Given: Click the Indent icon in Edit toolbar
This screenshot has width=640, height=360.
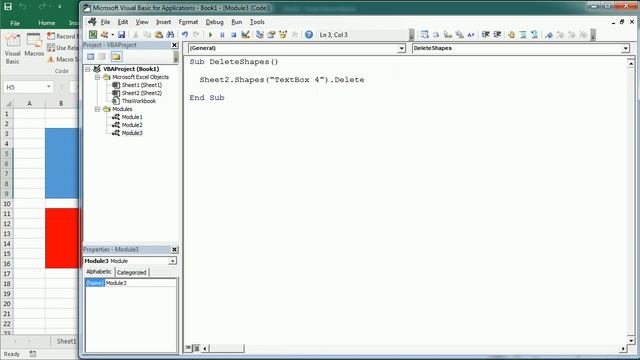Looking at the screenshot, I should (485, 35).
